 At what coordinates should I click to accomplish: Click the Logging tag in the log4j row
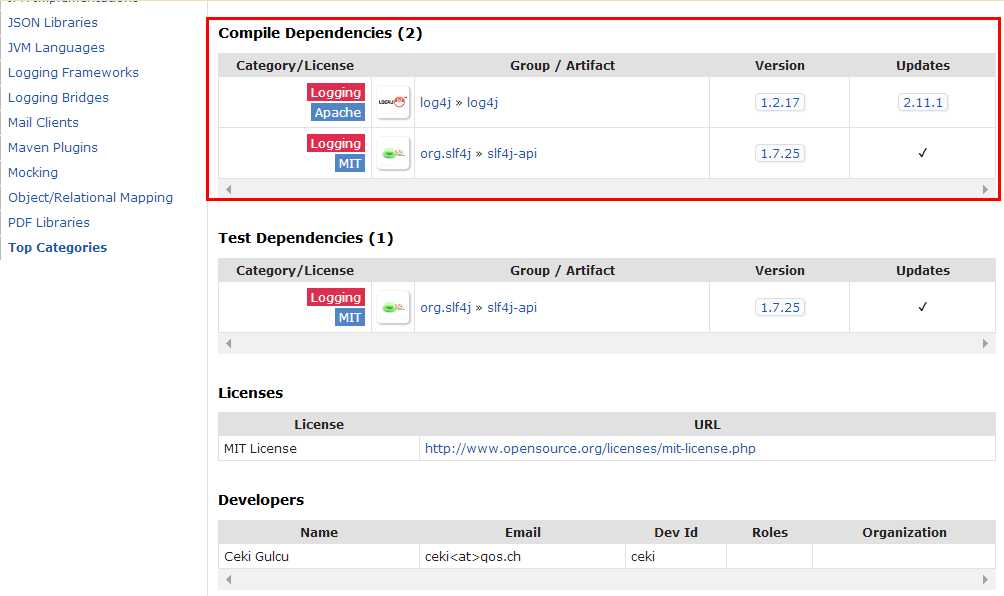click(336, 92)
